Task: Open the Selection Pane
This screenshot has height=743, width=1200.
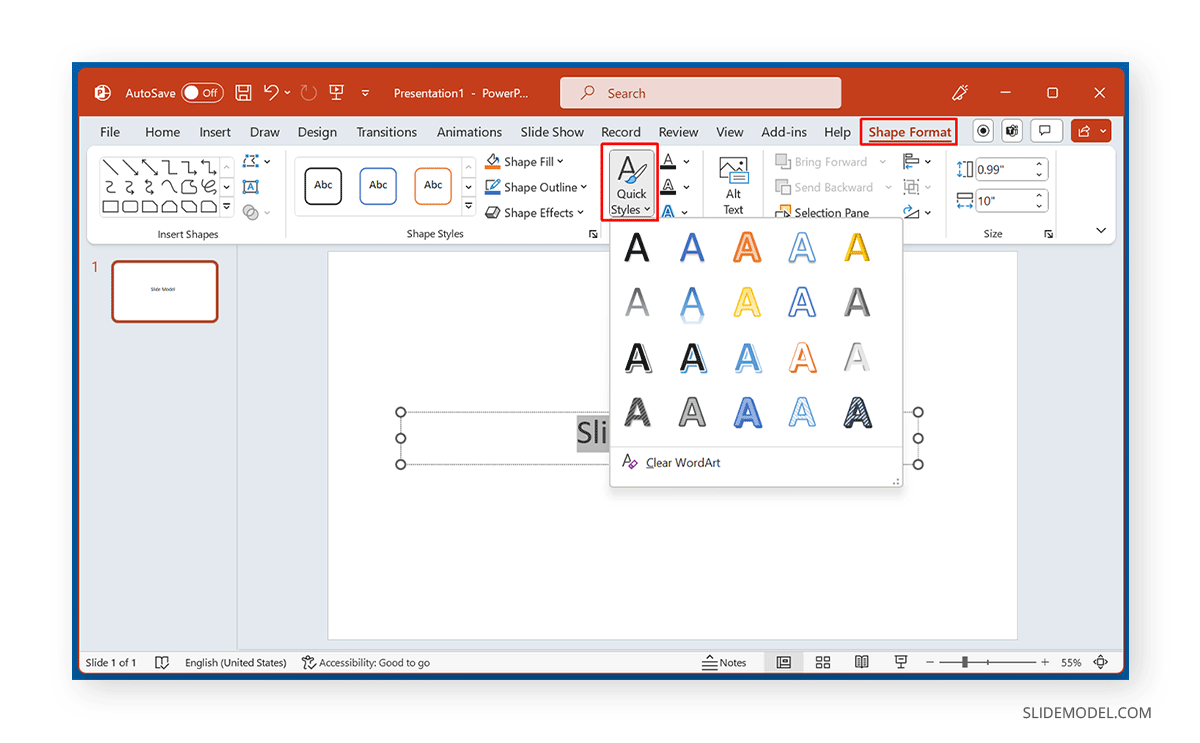Action: coord(822,212)
